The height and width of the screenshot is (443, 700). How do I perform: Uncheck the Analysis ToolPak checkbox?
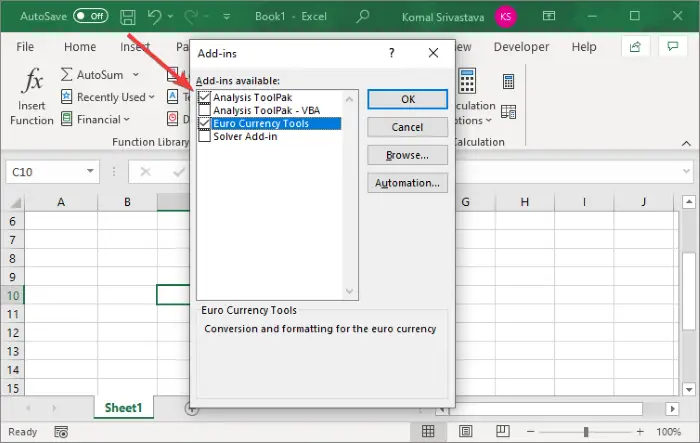(204, 97)
